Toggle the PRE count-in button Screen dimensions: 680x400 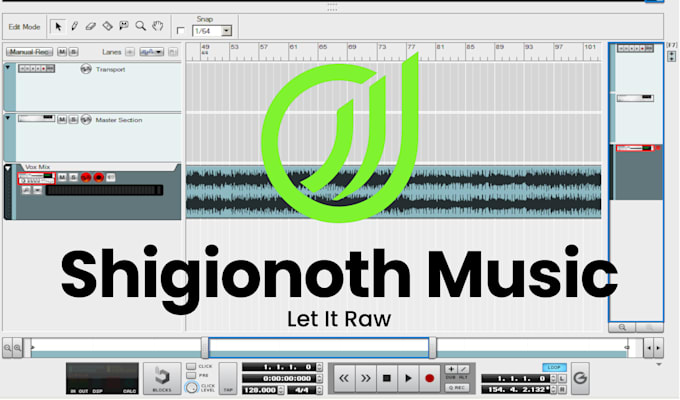tap(191, 375)
